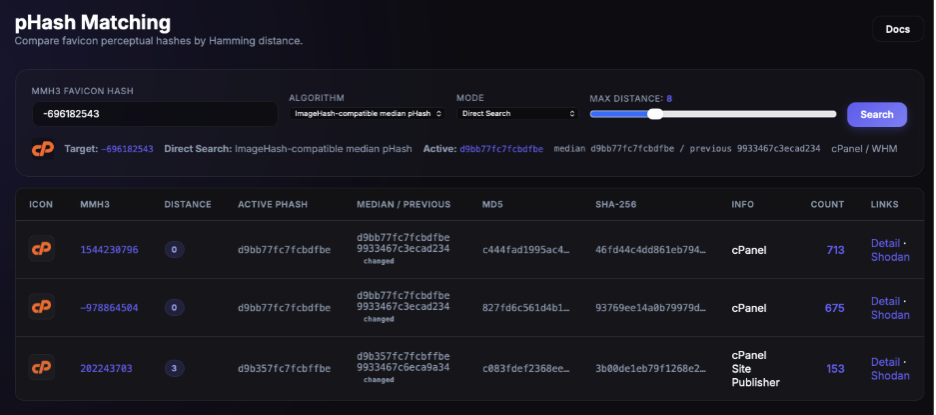Open the Algorithm dropdown
Image resolution: width=936 pixels, height=415 pixels.
367,113
